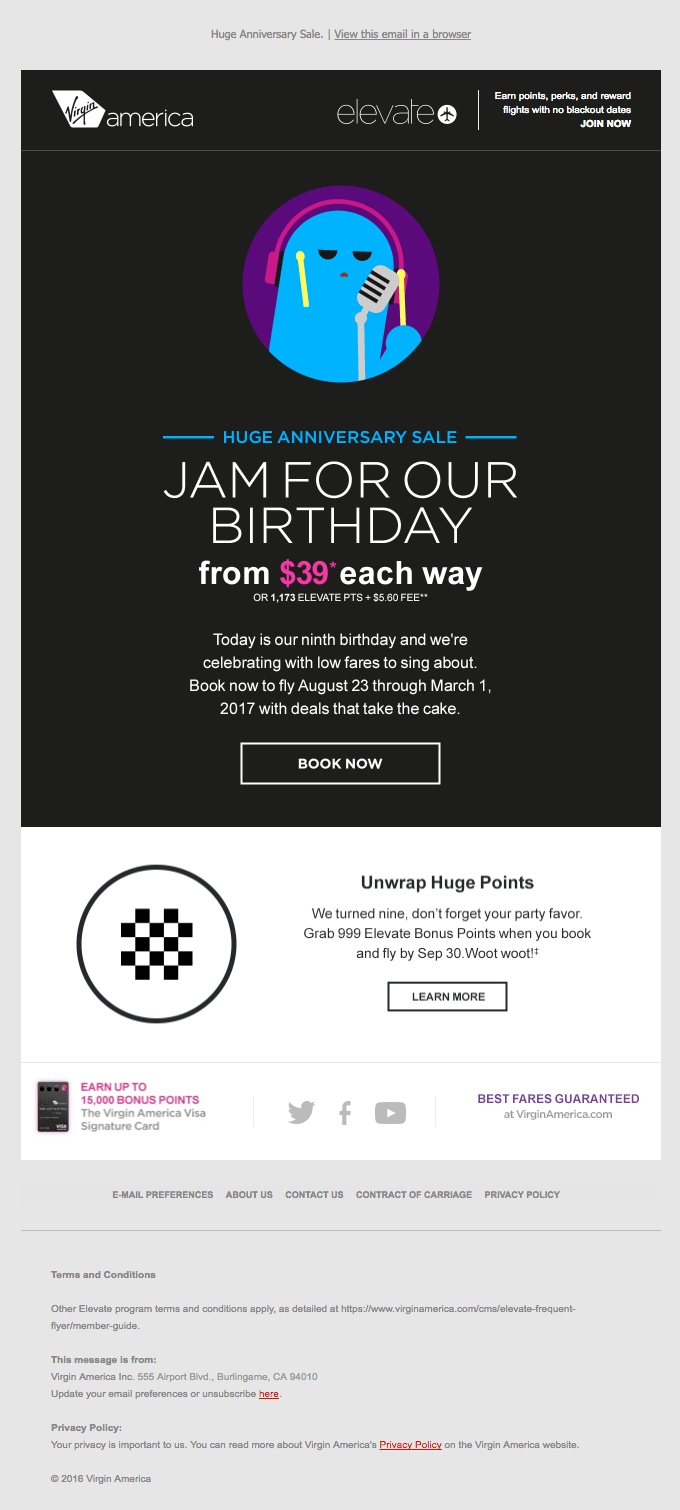Click the checkered gift circle icon
The image size is (680, 1510).
pos(156,943)
